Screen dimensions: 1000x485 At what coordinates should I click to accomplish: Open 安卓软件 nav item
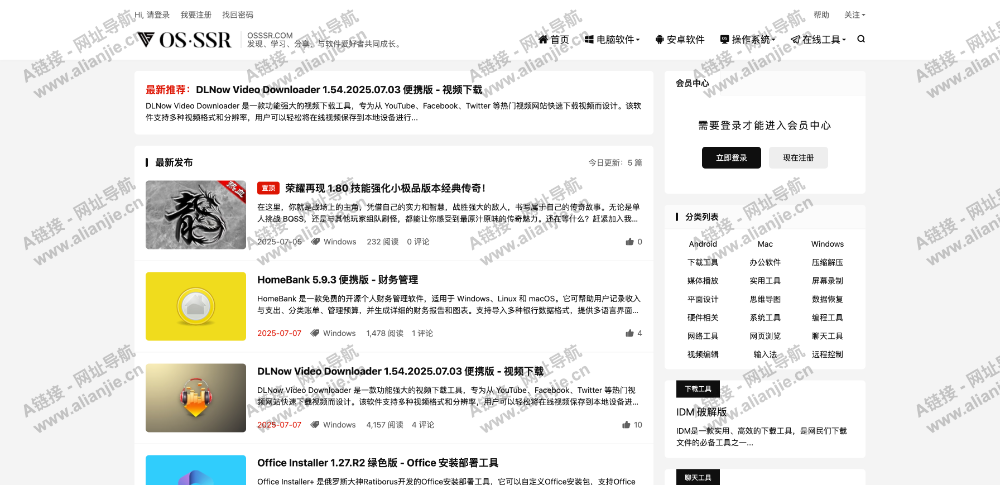pyautogui.click(x=679, y=40)
